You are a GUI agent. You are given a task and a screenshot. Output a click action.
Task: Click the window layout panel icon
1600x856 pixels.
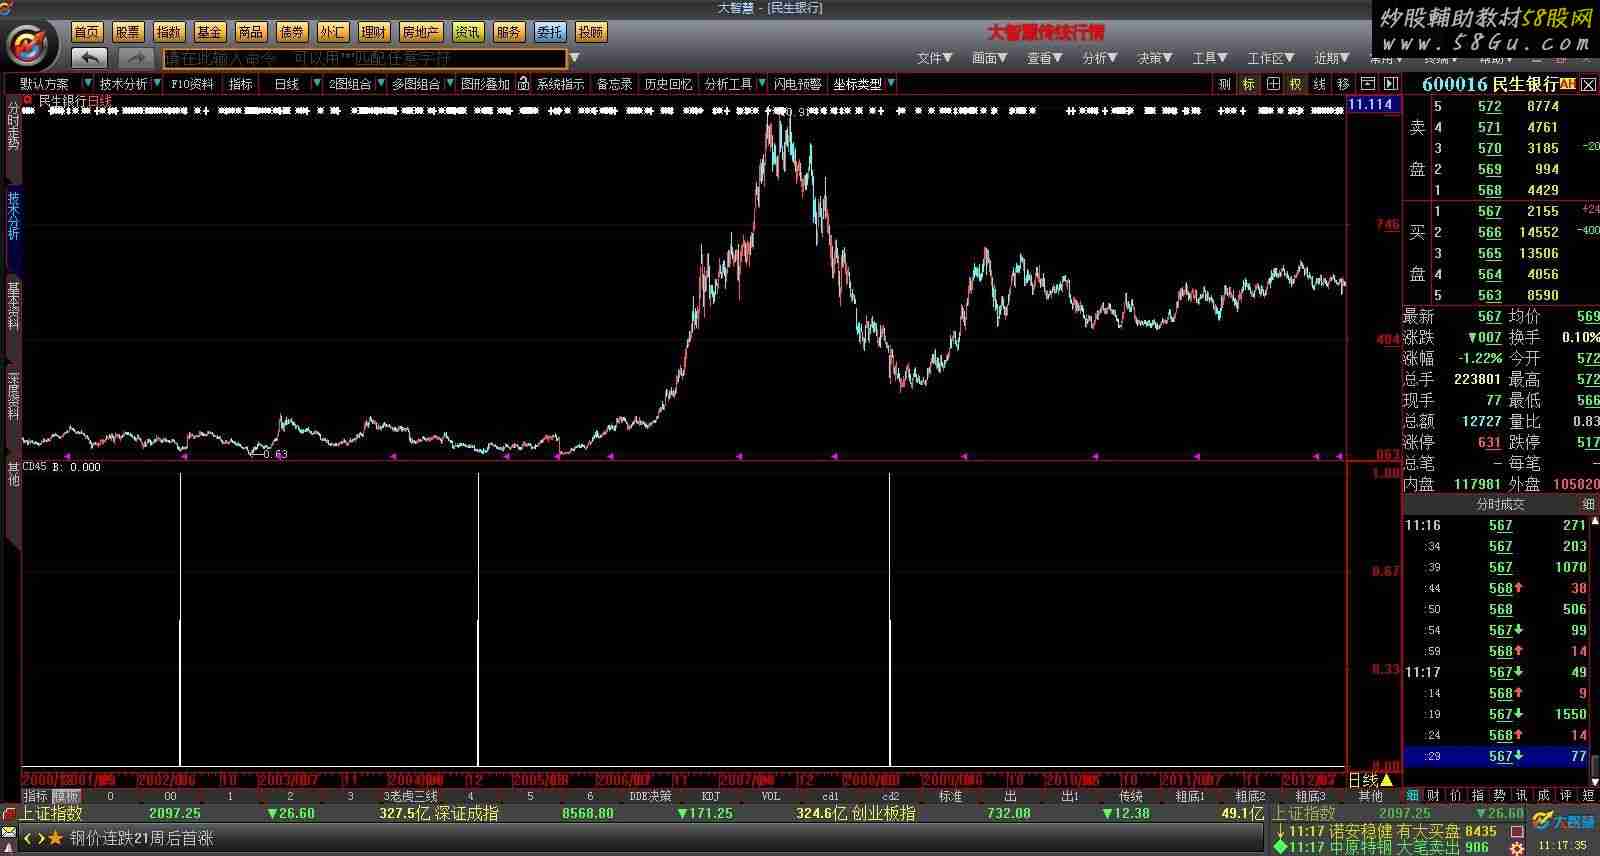(1367, 84)
